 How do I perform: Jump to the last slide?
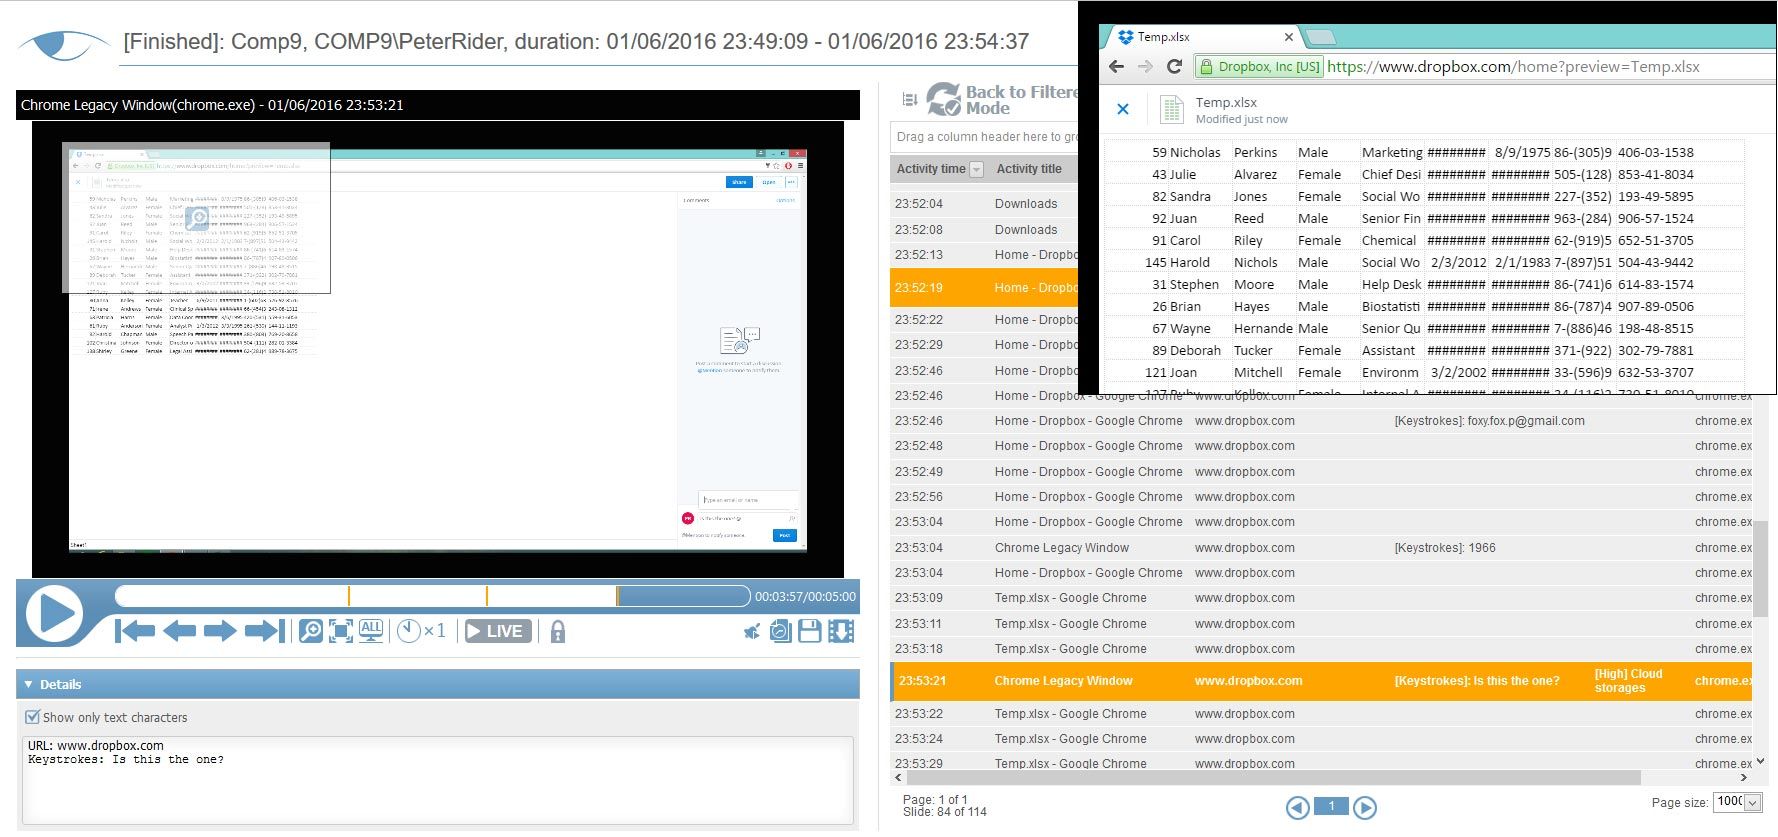pyautogui.click(x=264, y=631)
